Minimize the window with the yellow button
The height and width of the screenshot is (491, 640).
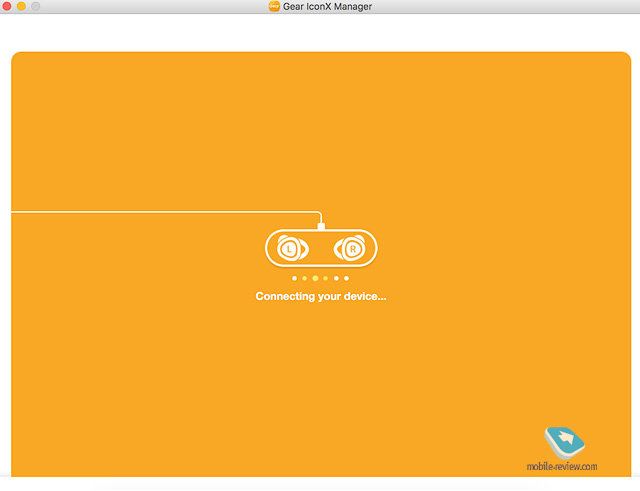coord(21,6)
